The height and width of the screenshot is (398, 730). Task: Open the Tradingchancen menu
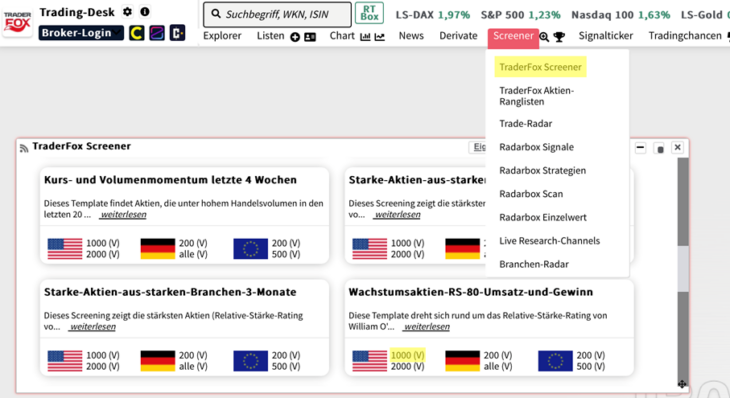tap(685, 36)
